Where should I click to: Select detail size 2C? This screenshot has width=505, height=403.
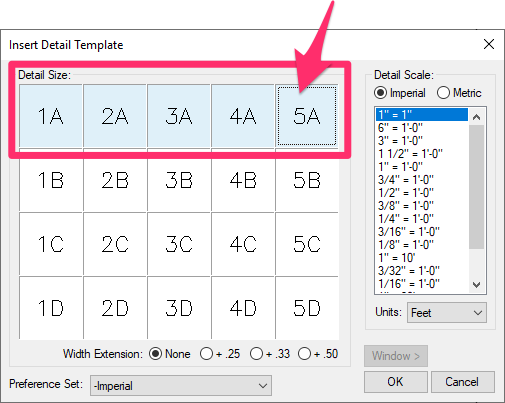(x=115, y=244)
